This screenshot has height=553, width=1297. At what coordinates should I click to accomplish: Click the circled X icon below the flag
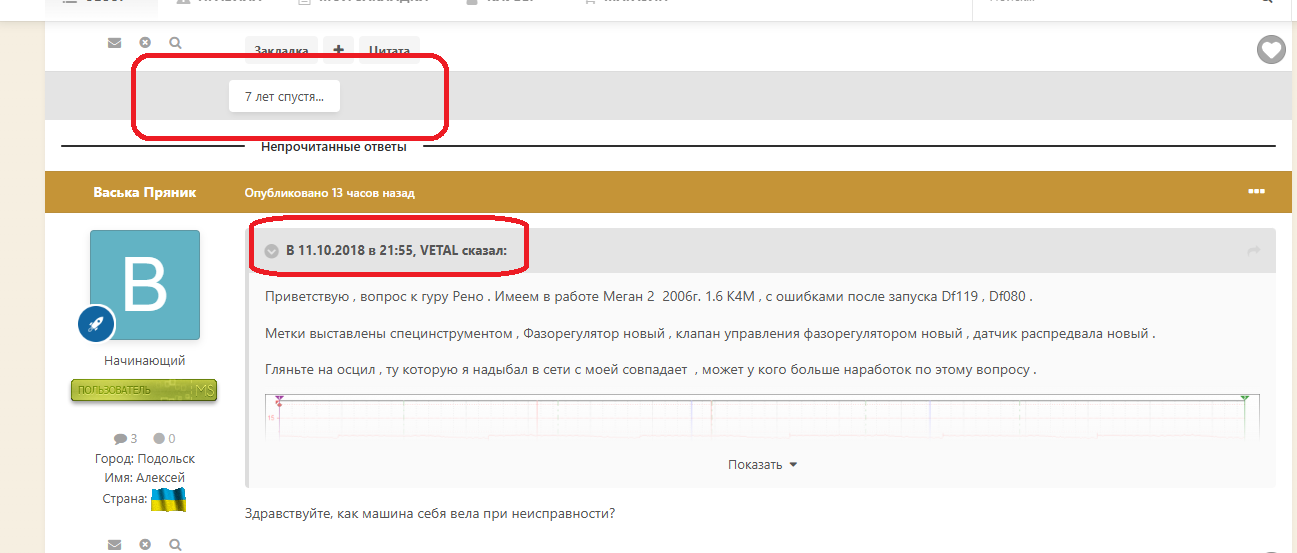[x=145, y=545]
